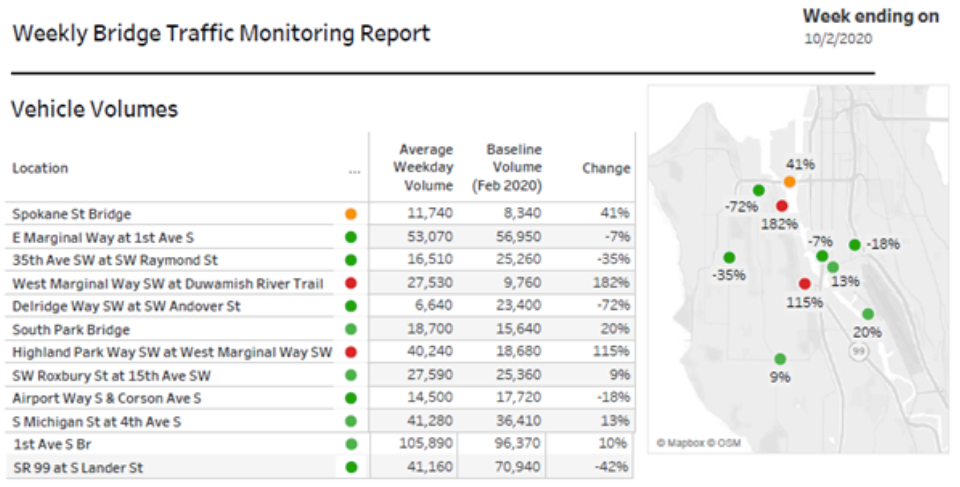Click the Change column header
This screenshot has height=487, width=960.
[x=606, y=168]
